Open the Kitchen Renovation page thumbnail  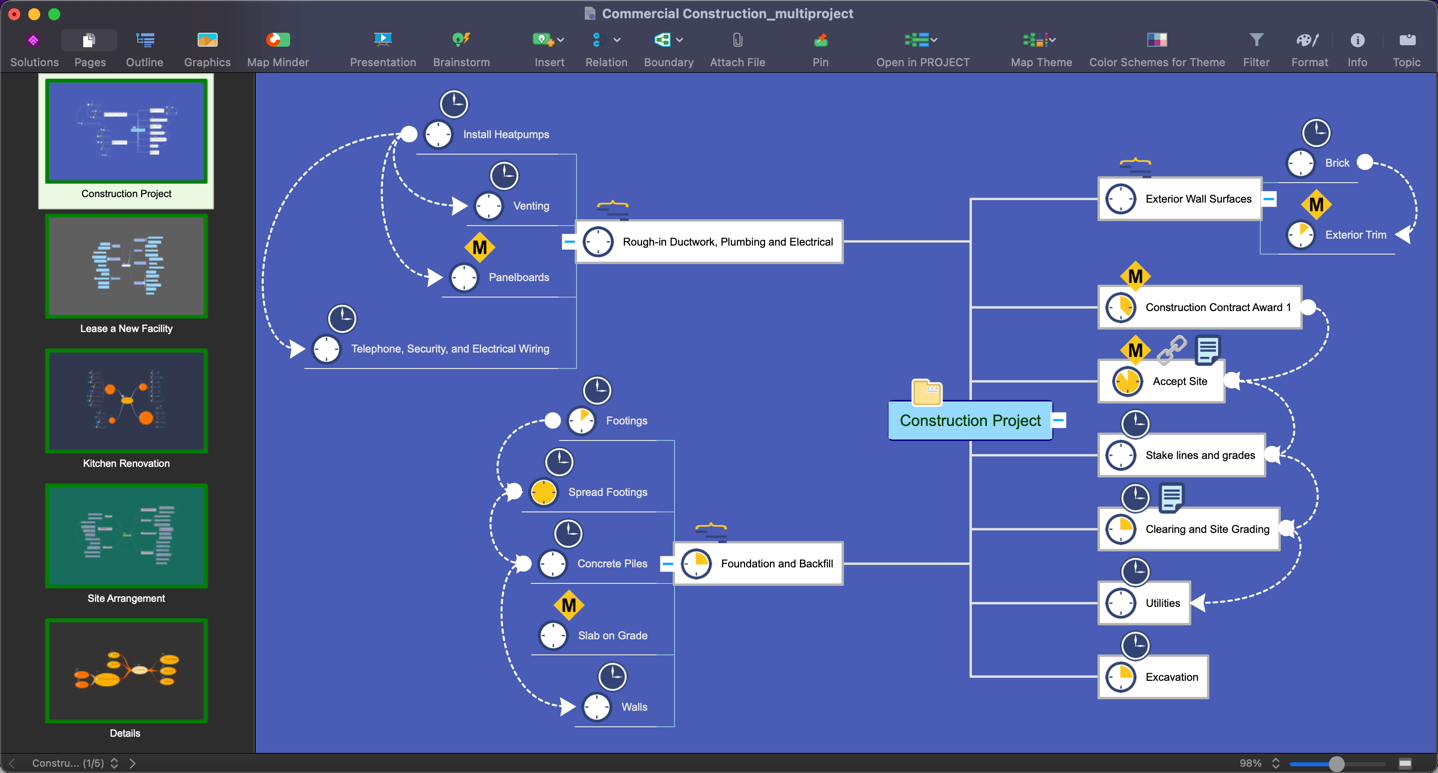tap(126, 401)
